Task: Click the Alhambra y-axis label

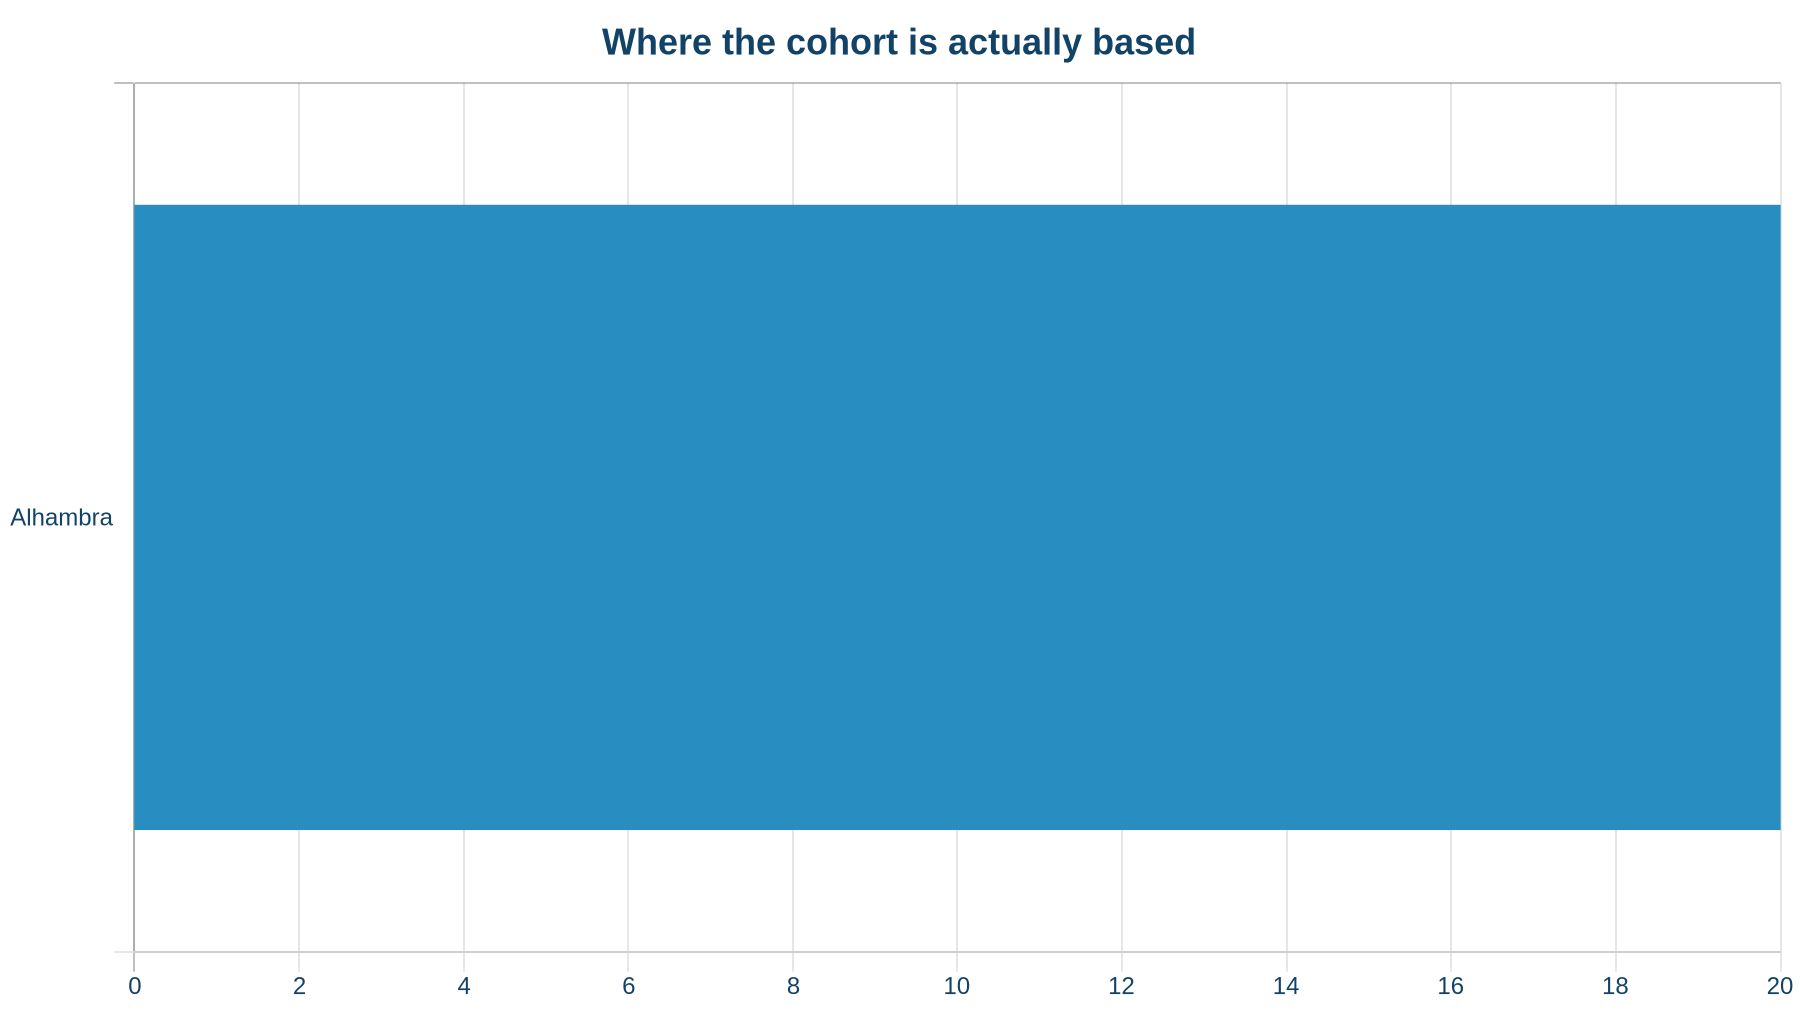Action: coord(61,518)
